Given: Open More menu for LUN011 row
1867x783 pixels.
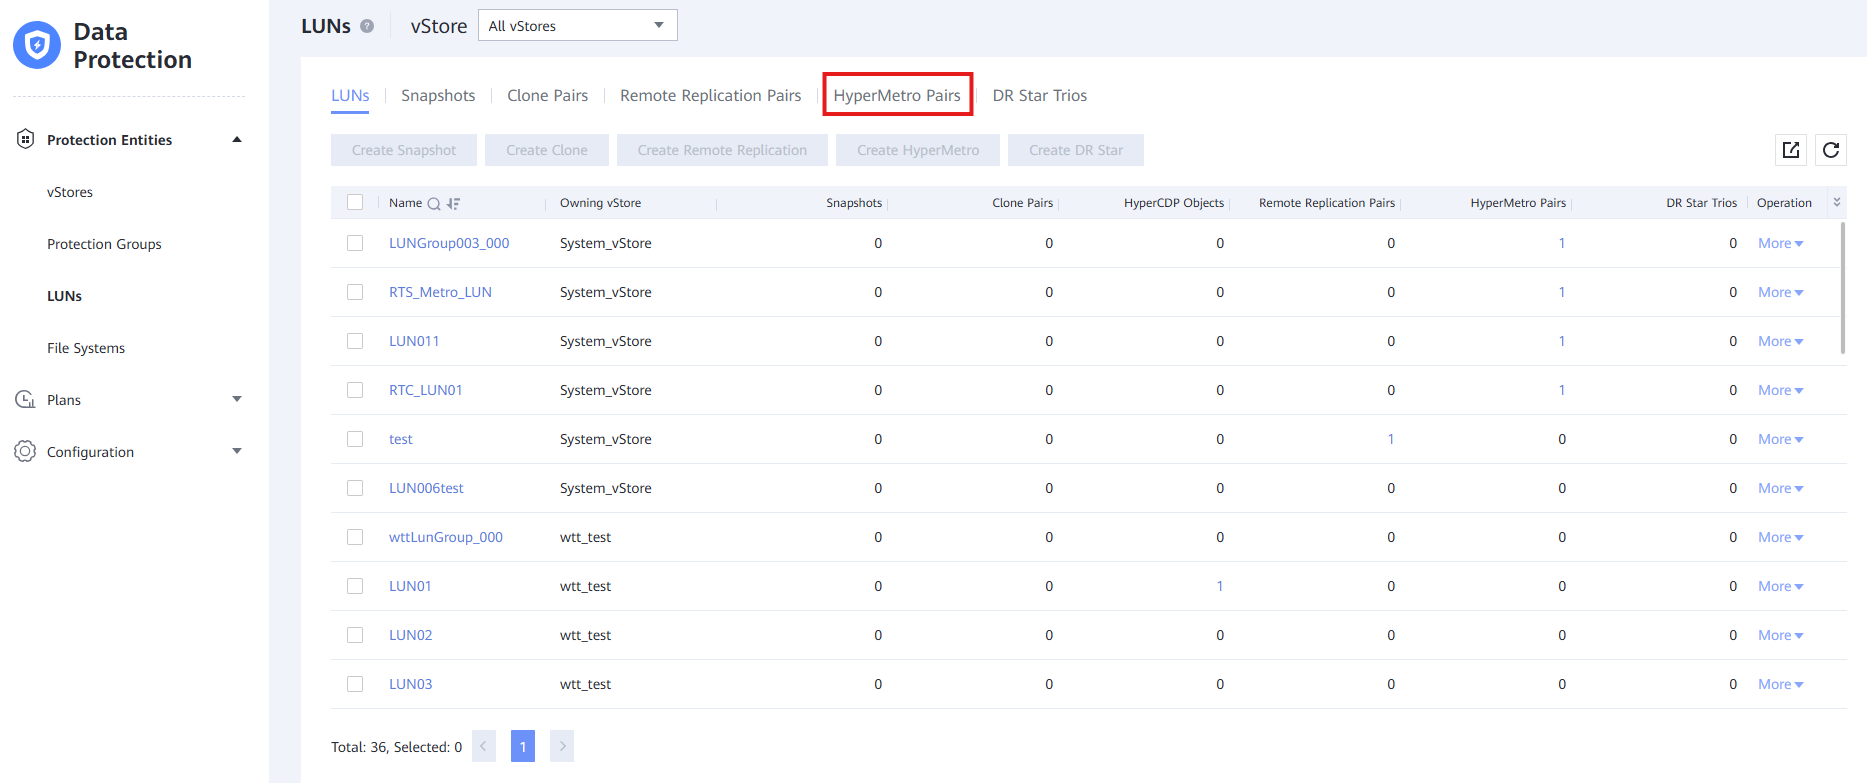Looking at the screenshot, I should [1780, 341].
